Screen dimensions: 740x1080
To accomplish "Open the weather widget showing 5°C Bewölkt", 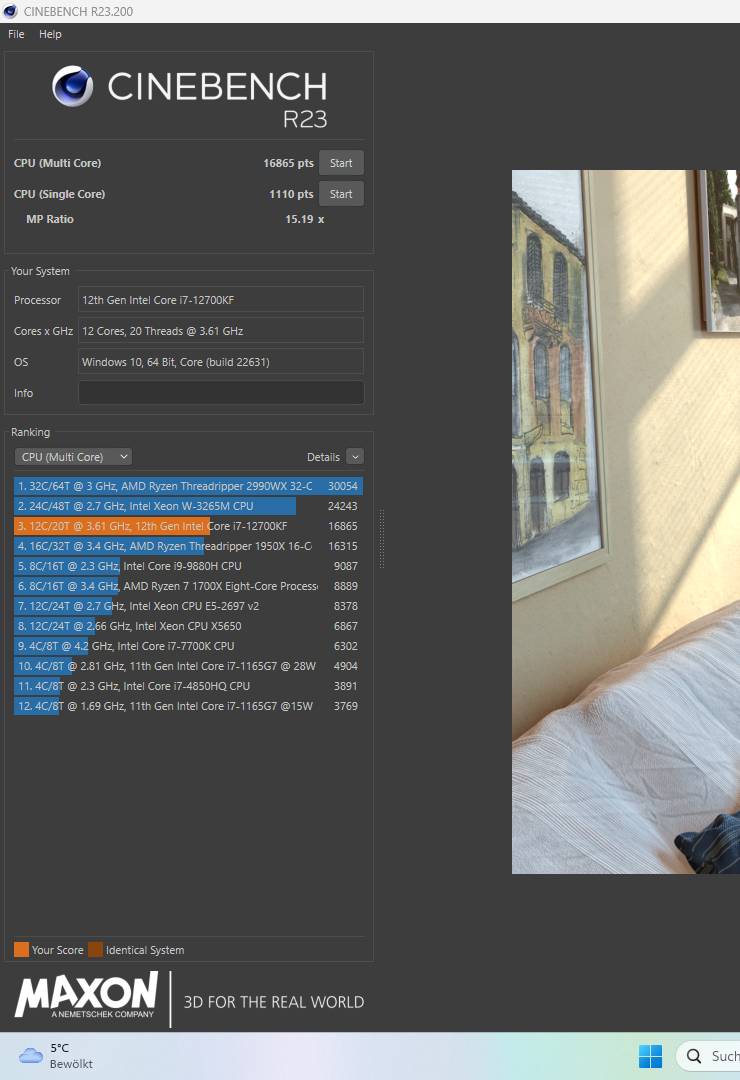I will click(56, 1056).
